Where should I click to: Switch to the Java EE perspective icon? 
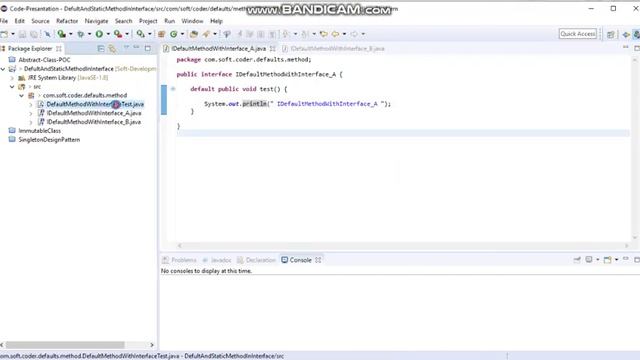pyautogui.click(x=626, y=34)
